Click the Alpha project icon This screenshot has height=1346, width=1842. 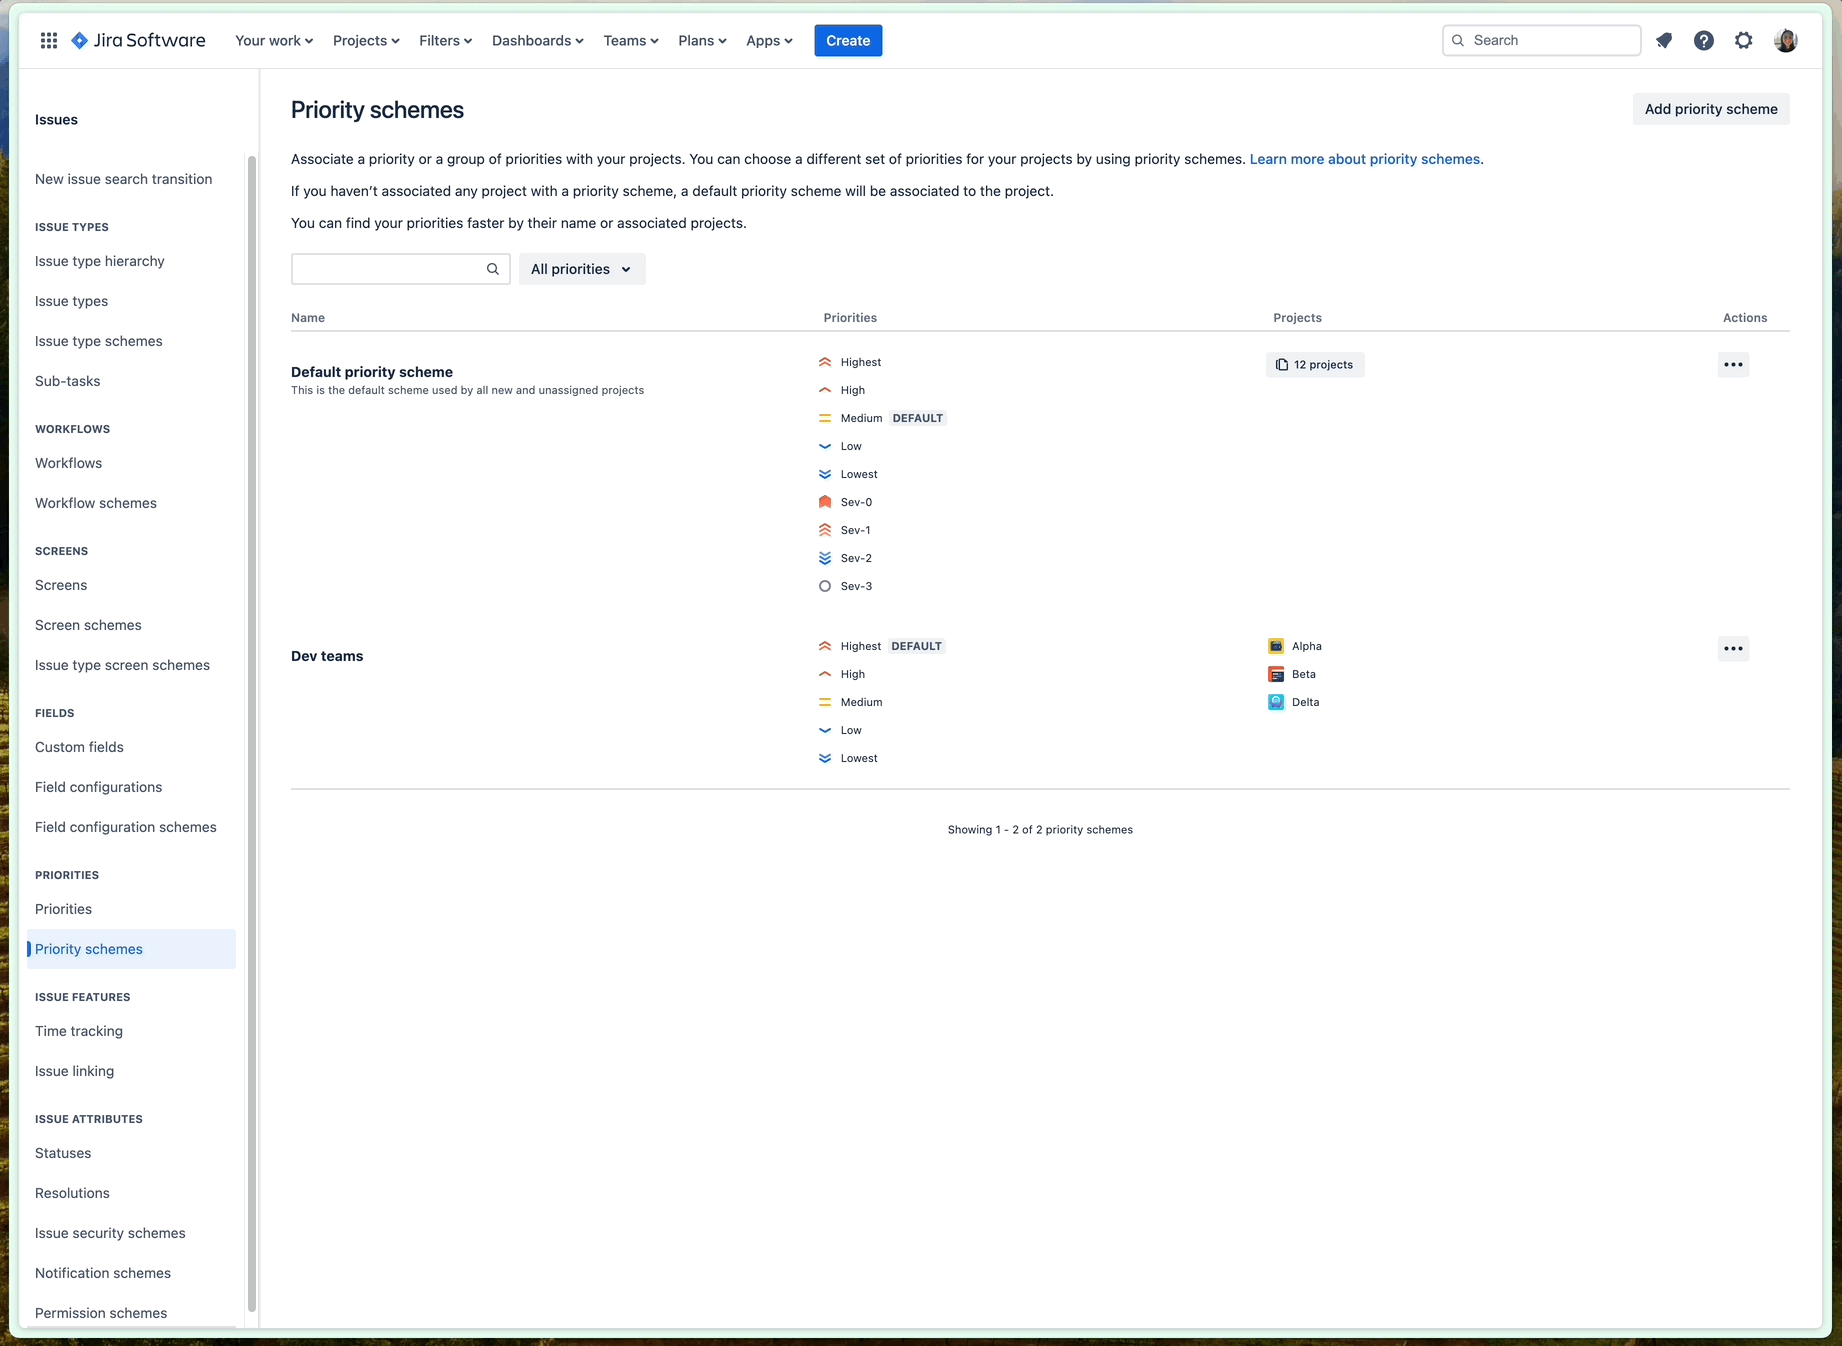click(x=1276, y=646)
